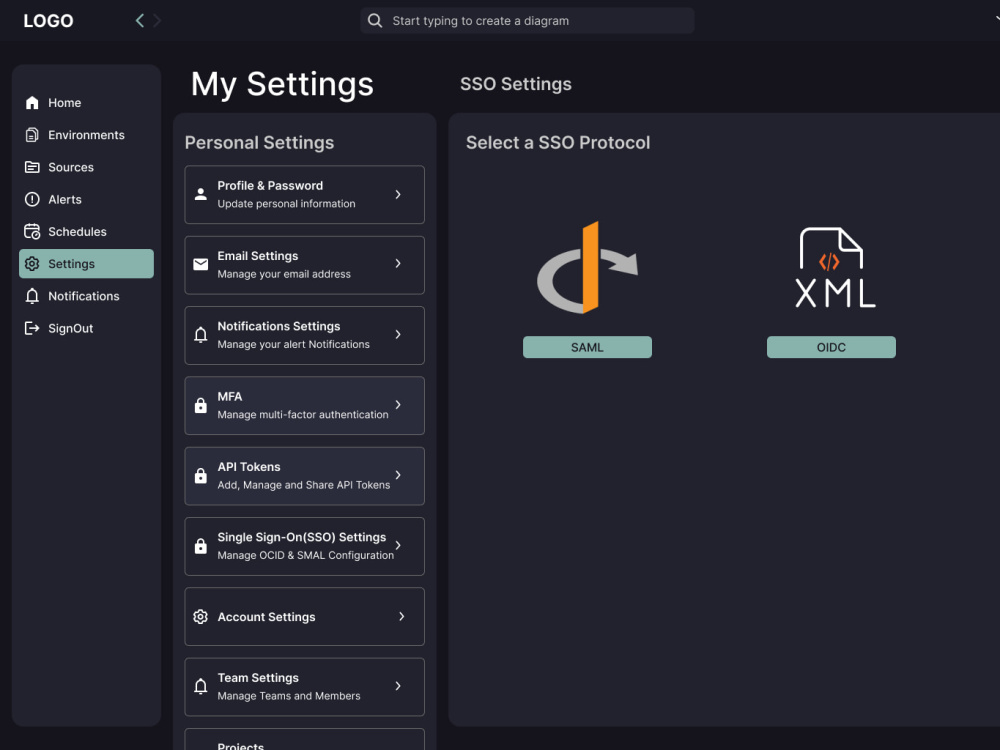Expand Notifications Settings chevron

tap(398, 334)
